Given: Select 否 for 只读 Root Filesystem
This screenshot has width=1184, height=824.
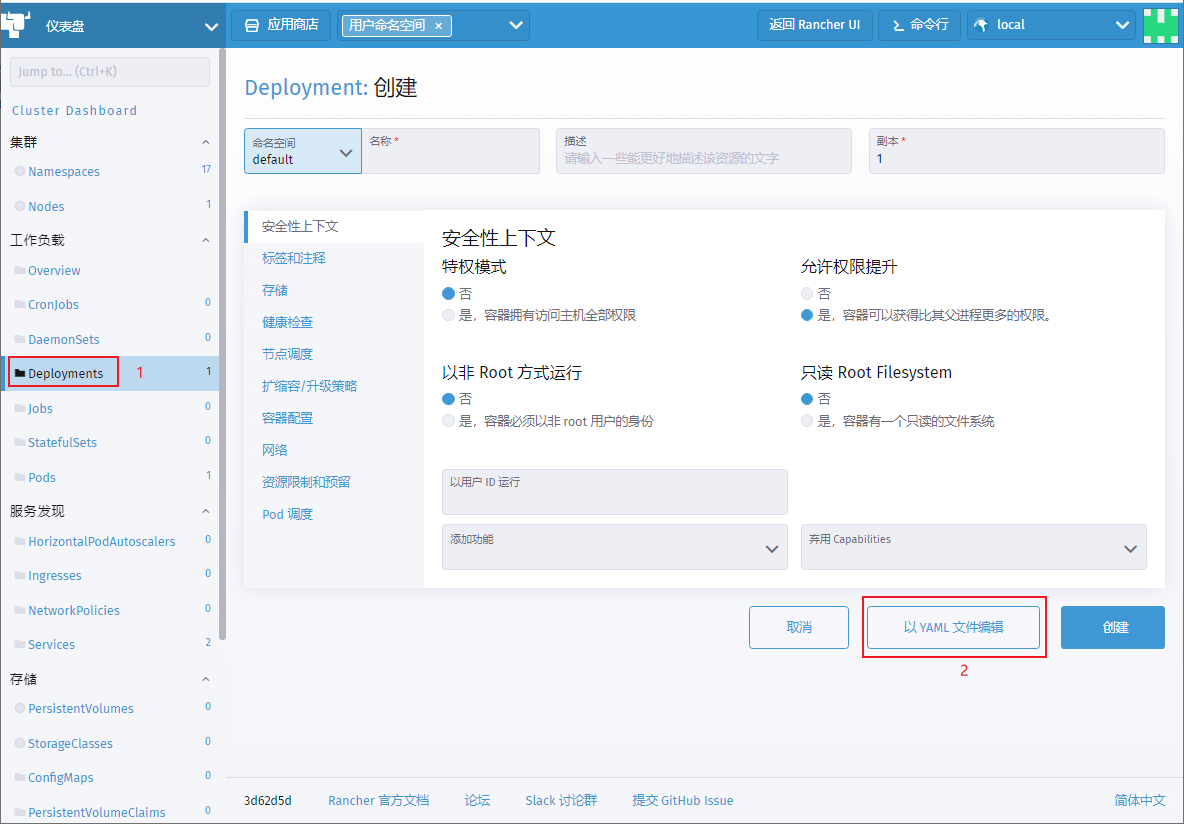Looking at the screenshot, I should coord(807,398).
